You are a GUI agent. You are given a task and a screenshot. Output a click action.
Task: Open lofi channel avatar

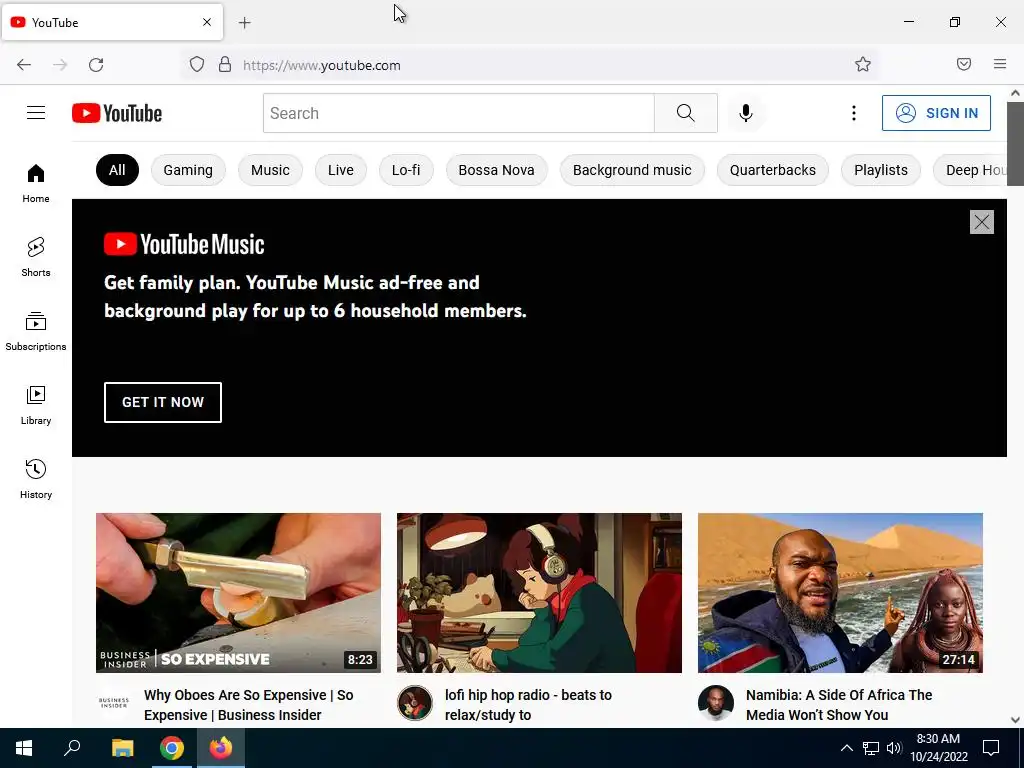(415, 703)
